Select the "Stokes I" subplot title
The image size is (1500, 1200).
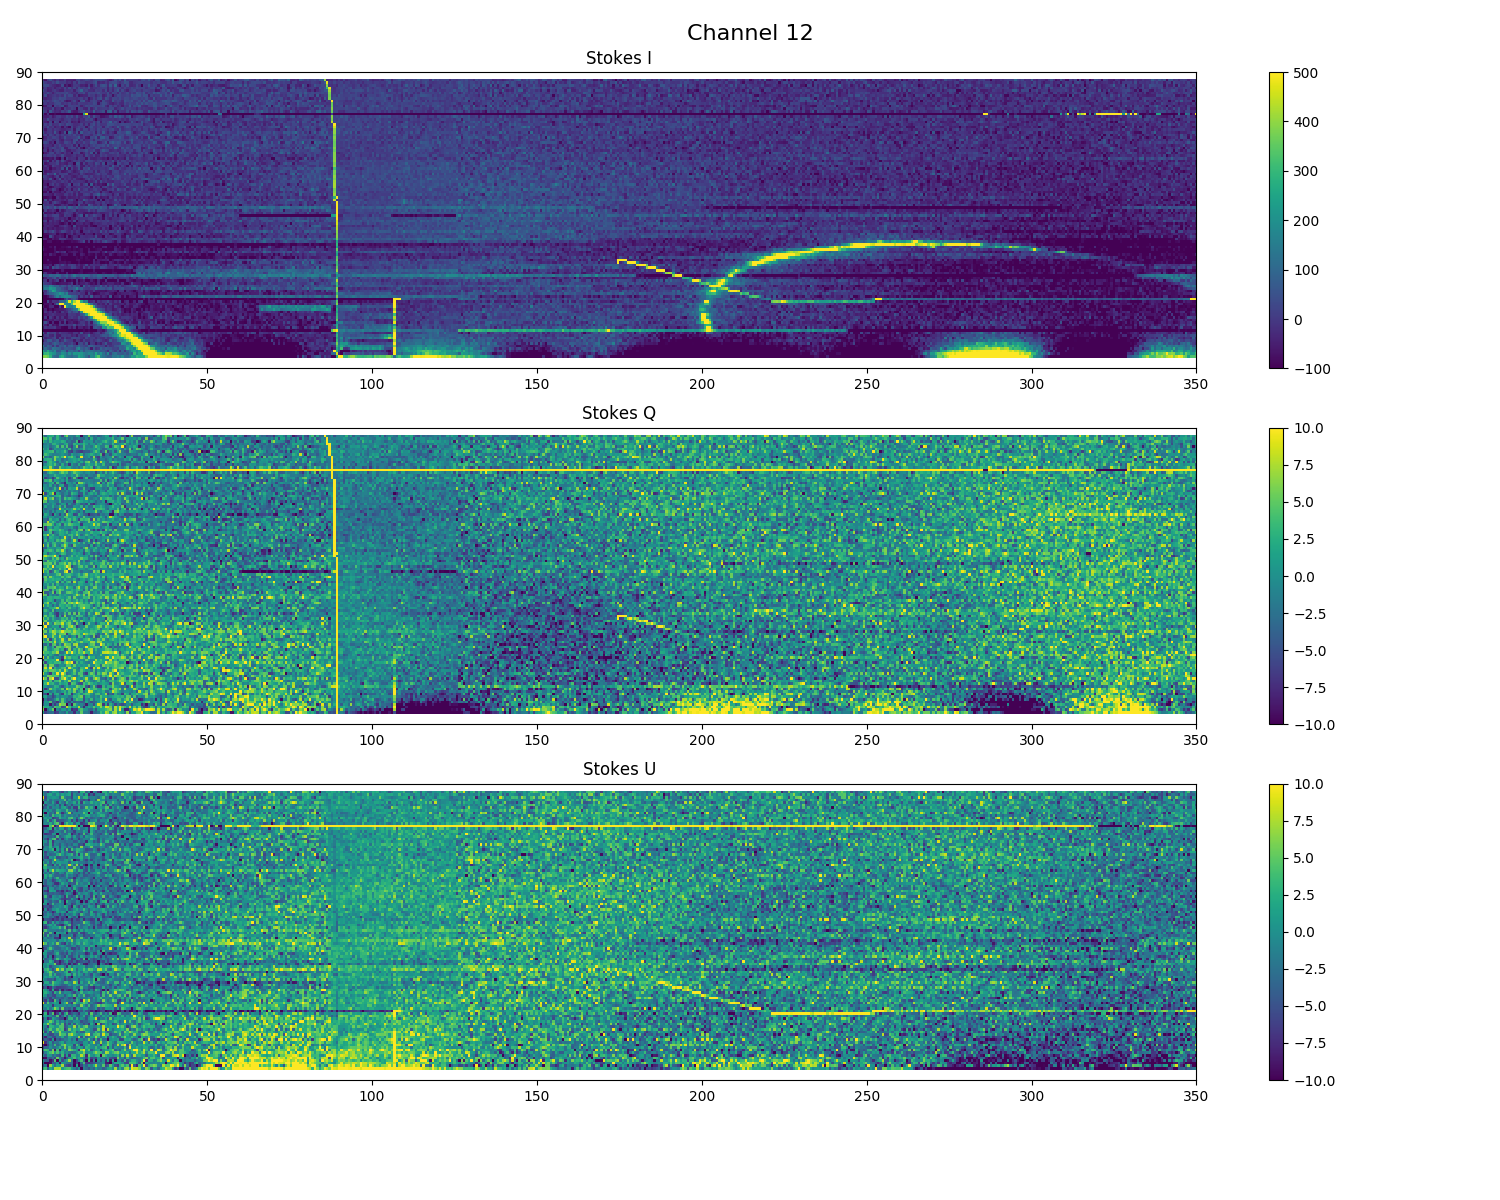(x=619, y=58)
